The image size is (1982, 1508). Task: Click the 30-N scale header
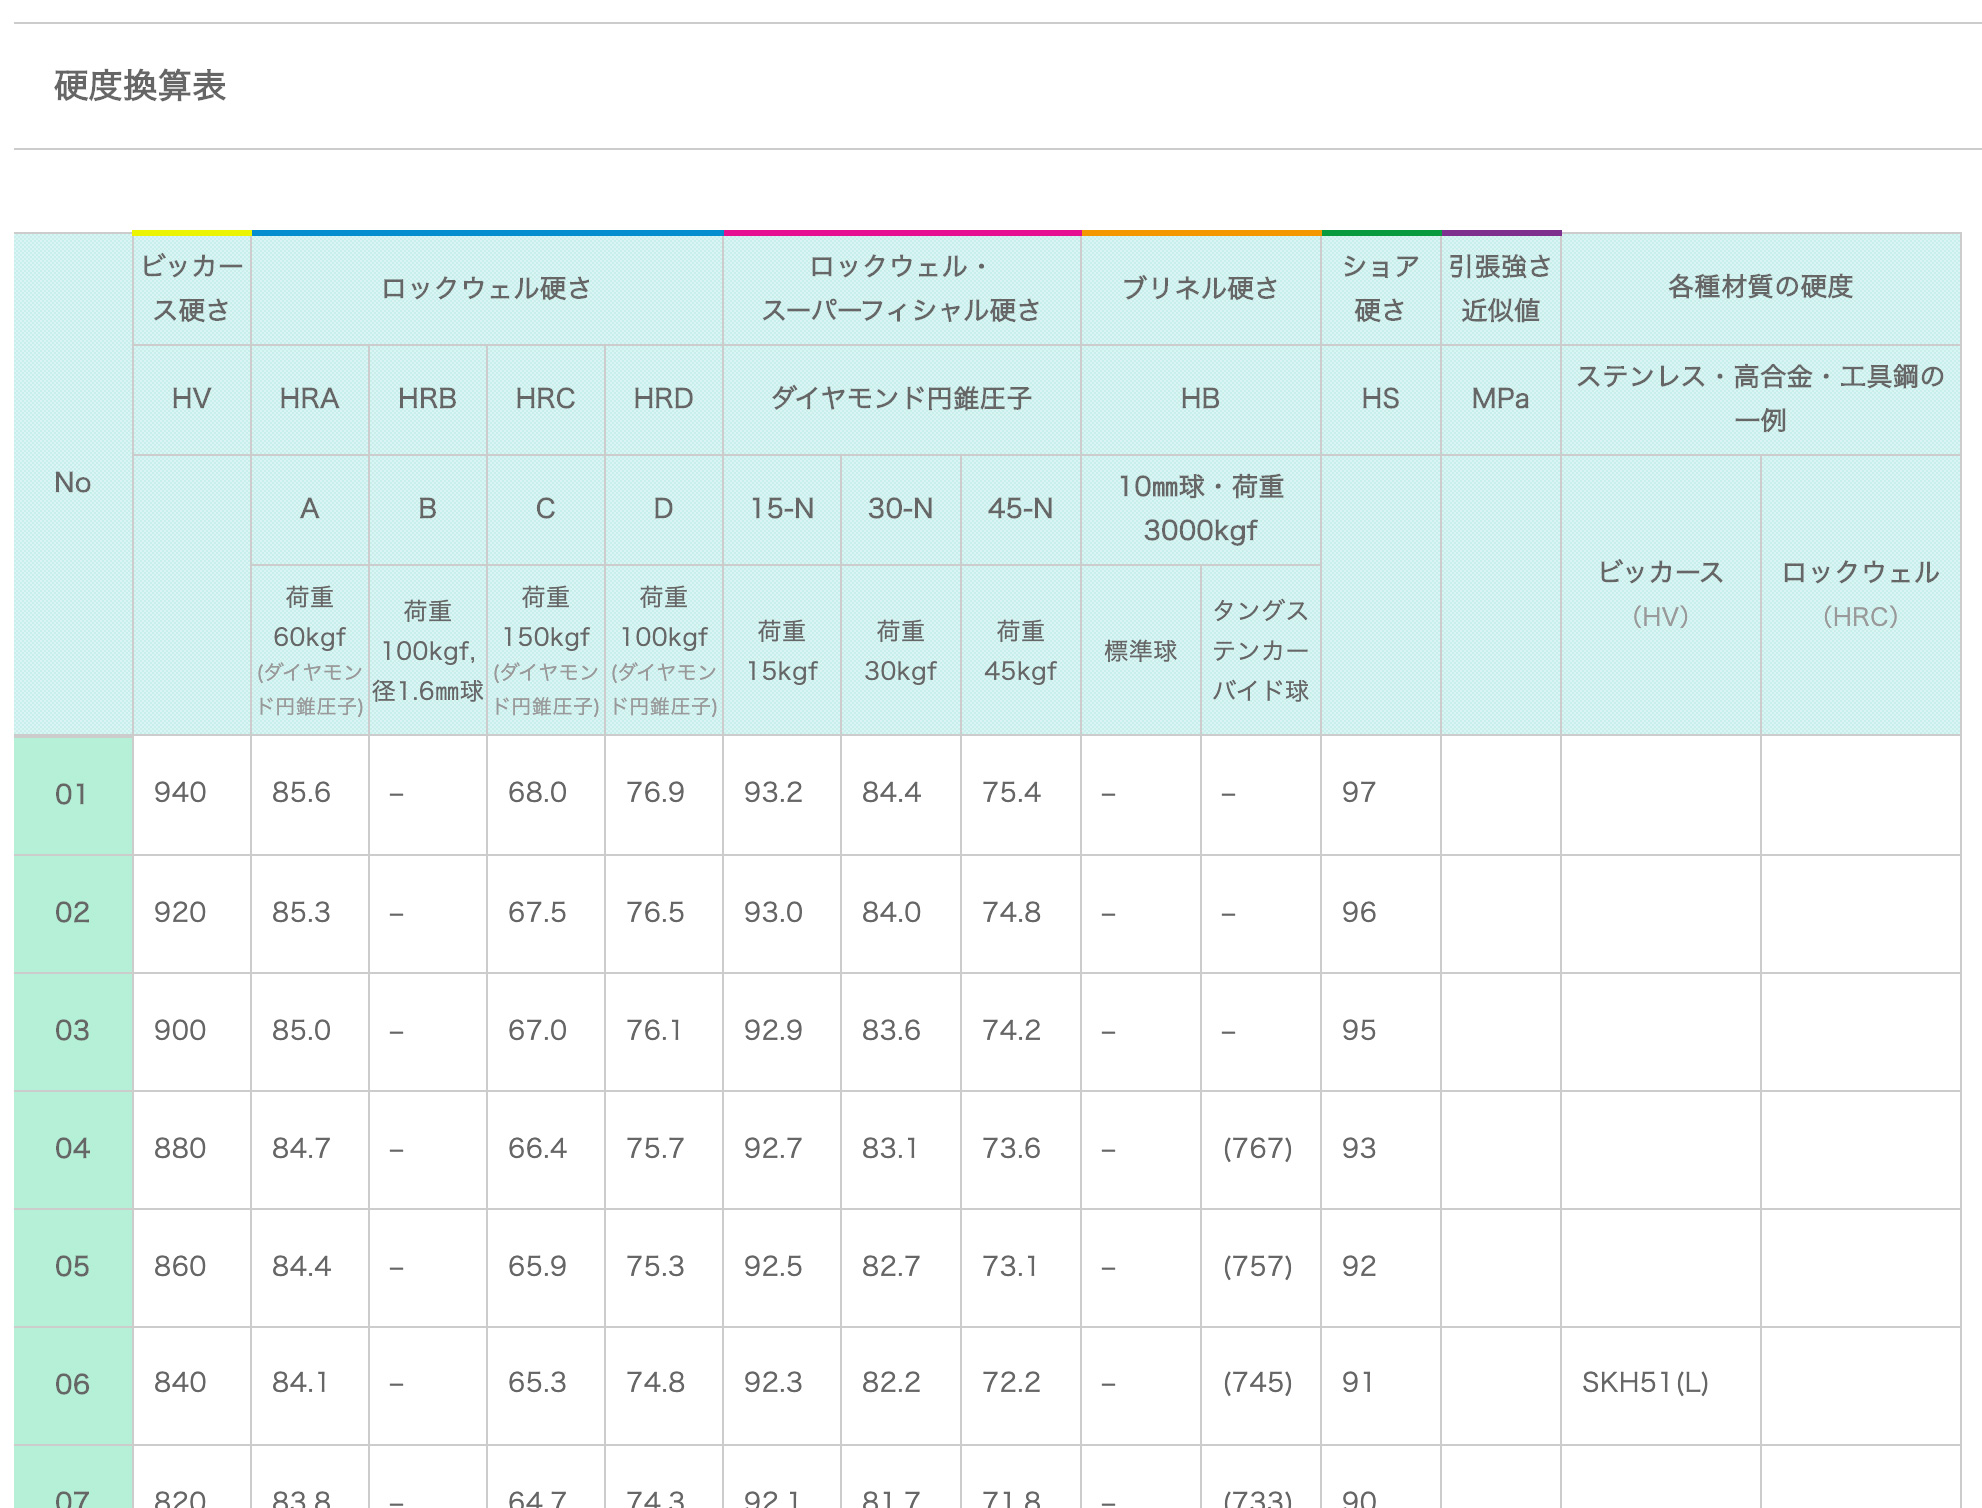[x=900, y=509]
